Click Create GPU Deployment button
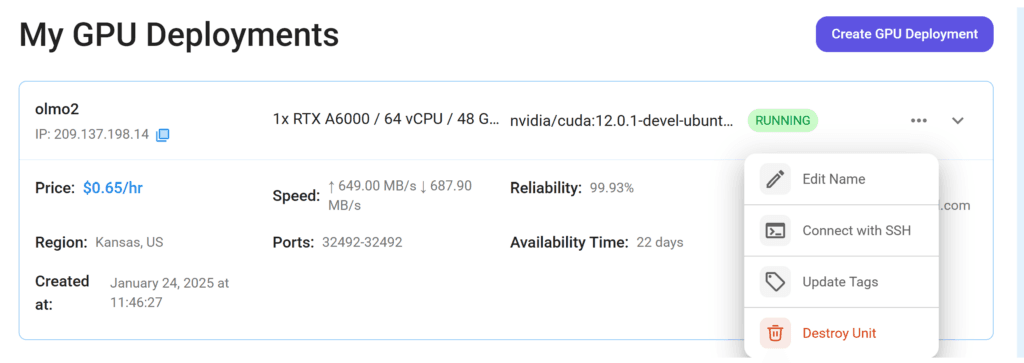 coord(904,34)
